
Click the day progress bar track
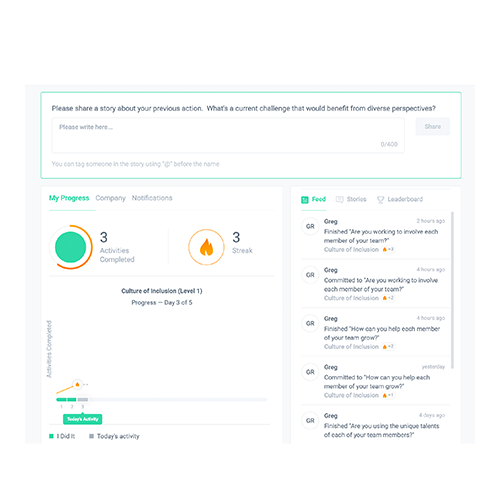coord(162,399)
